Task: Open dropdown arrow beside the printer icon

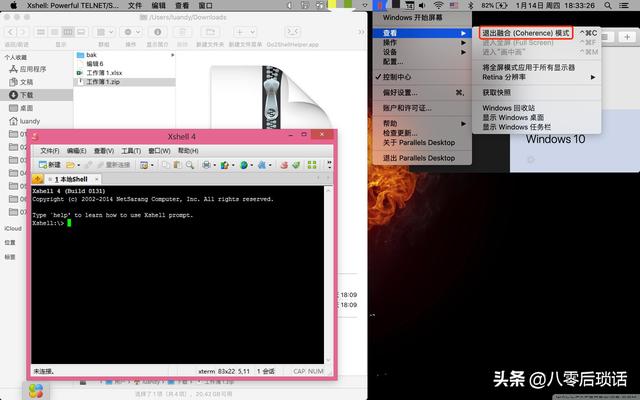Action: (x=214, y=165)
